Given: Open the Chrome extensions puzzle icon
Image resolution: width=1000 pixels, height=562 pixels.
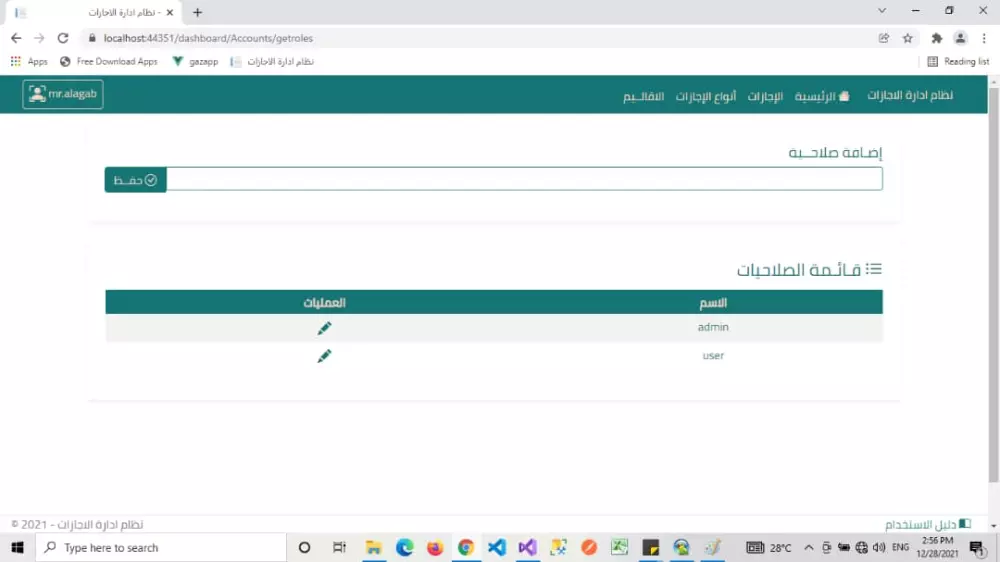Looking at the screenshot, I should pos(936,38).
